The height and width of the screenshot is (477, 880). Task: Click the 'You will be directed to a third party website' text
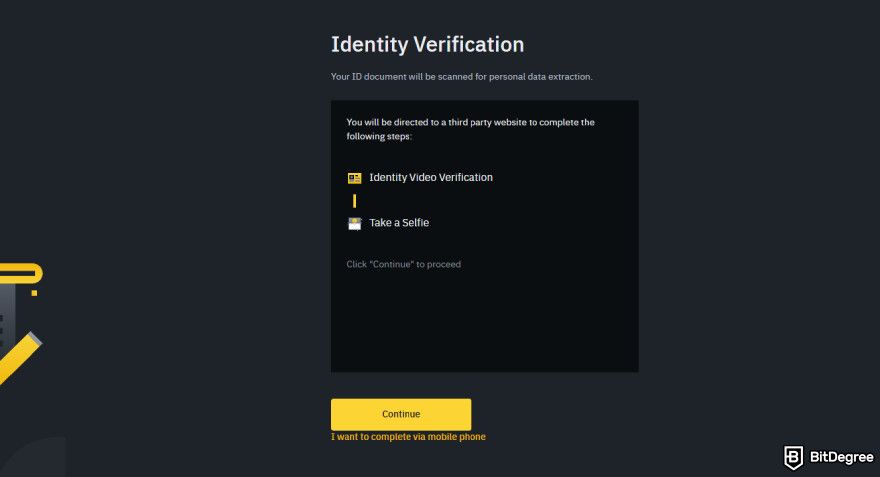[x=470, y=129]
